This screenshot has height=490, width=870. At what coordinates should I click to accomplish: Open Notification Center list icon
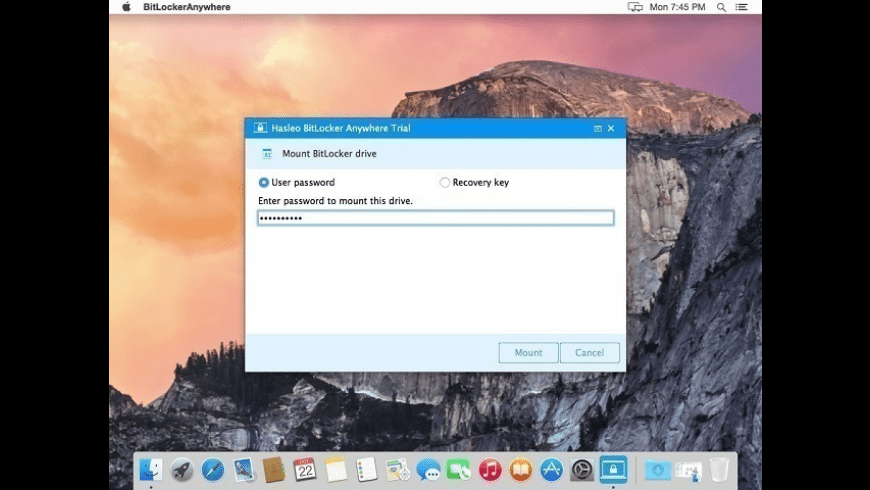point(741,7)
